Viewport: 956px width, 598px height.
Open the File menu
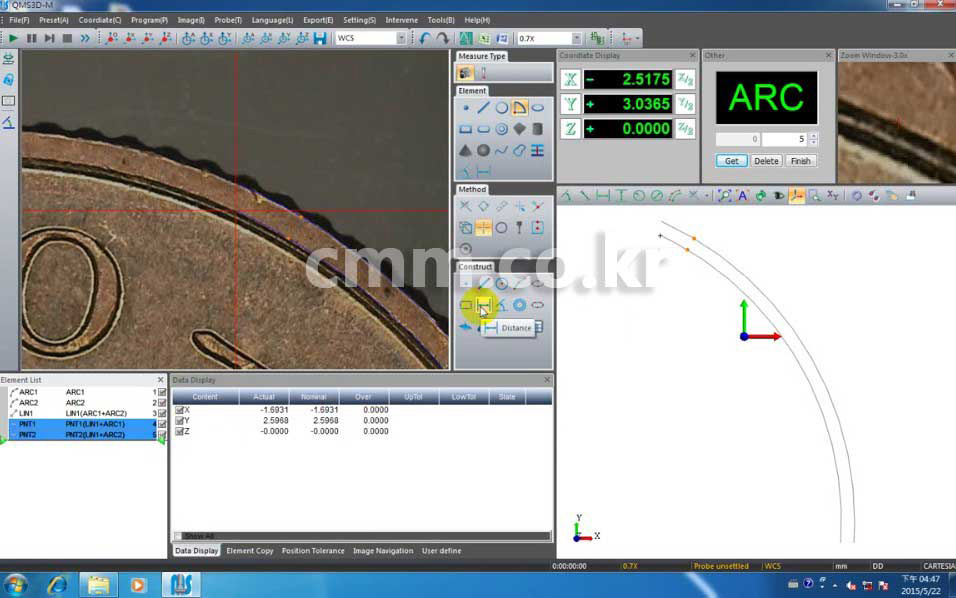point(19,20)
